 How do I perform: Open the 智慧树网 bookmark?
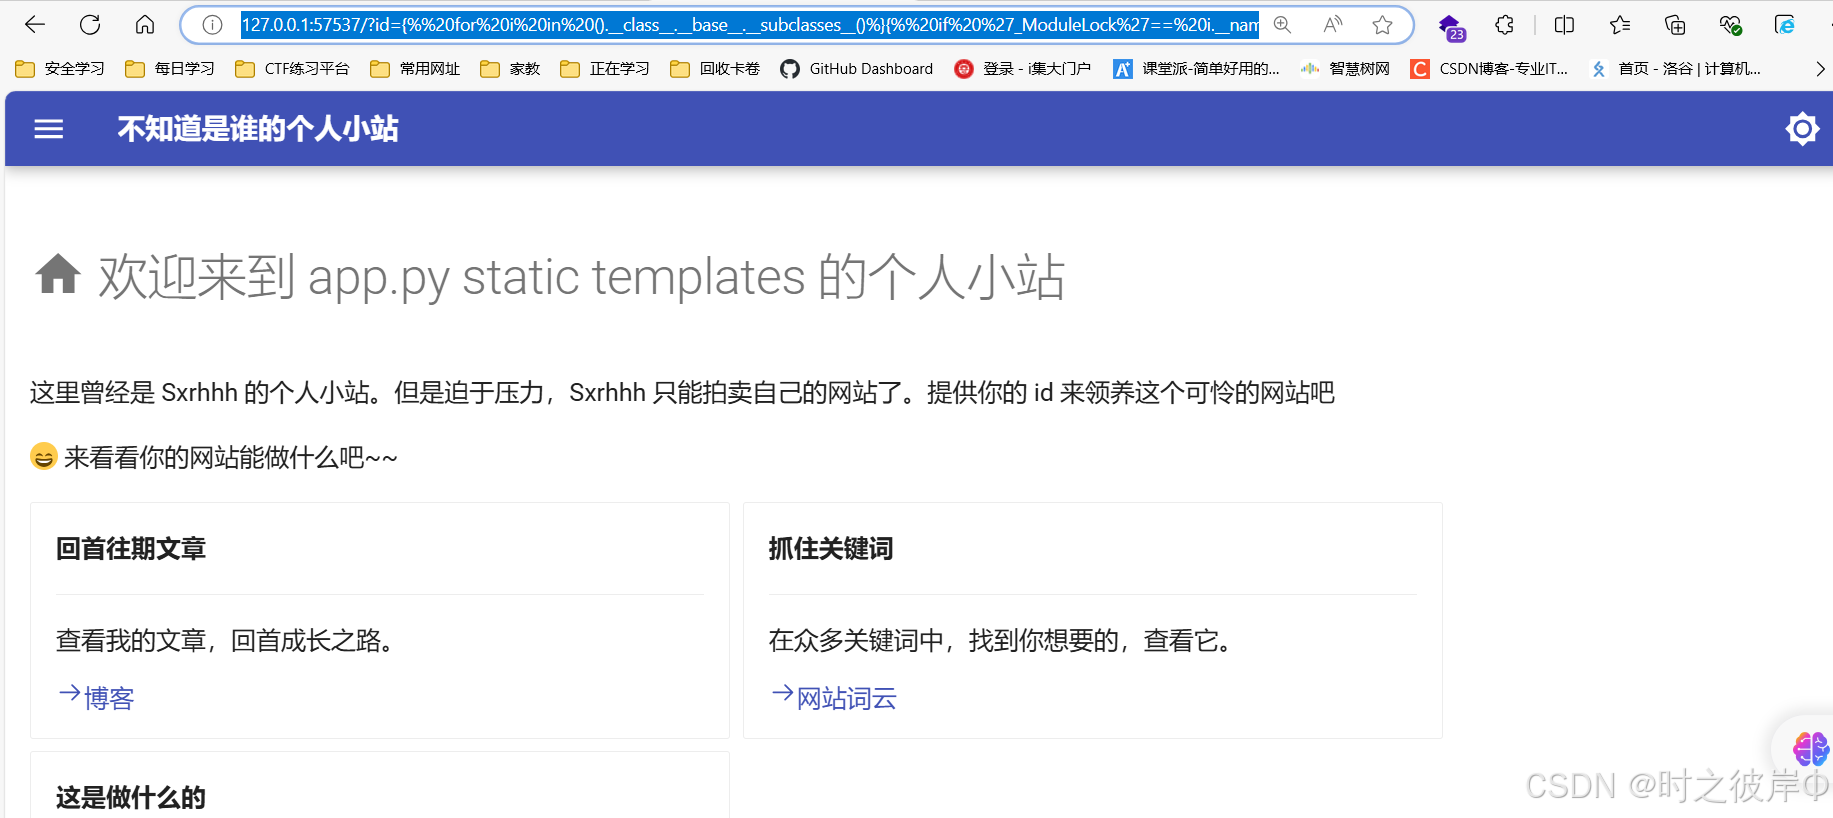(1345, 68)
